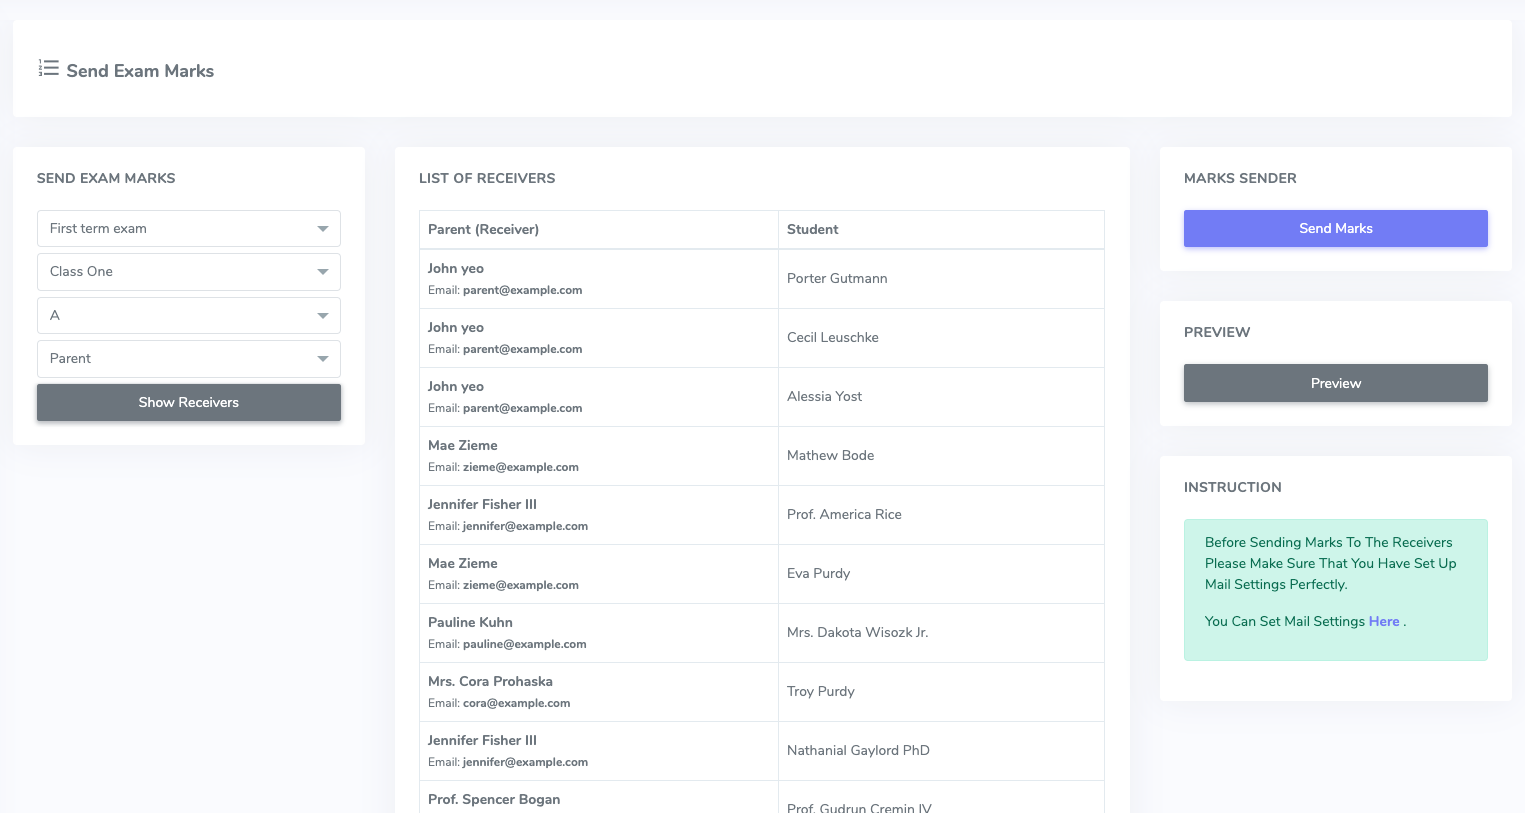The width and height of the screenshot is (1525, 813).
Task: Click the Mathew Bode student cell
Action: click(x=830, y=456)
